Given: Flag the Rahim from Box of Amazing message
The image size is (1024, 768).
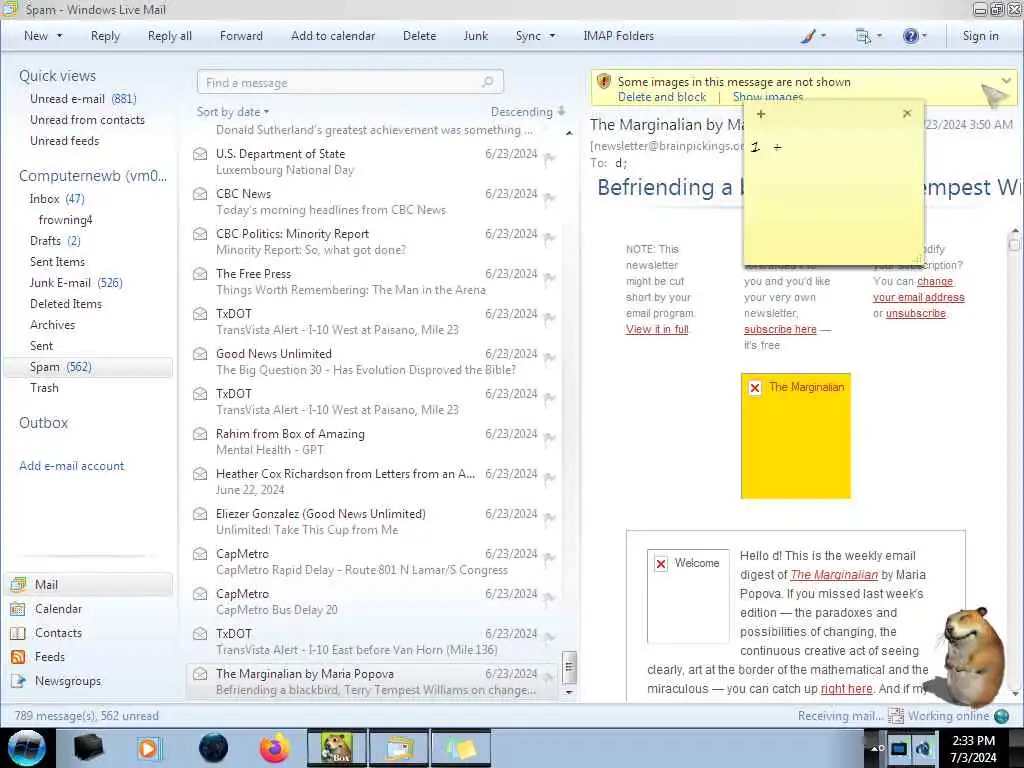Looking at the screenshot, I should (549, 438).
